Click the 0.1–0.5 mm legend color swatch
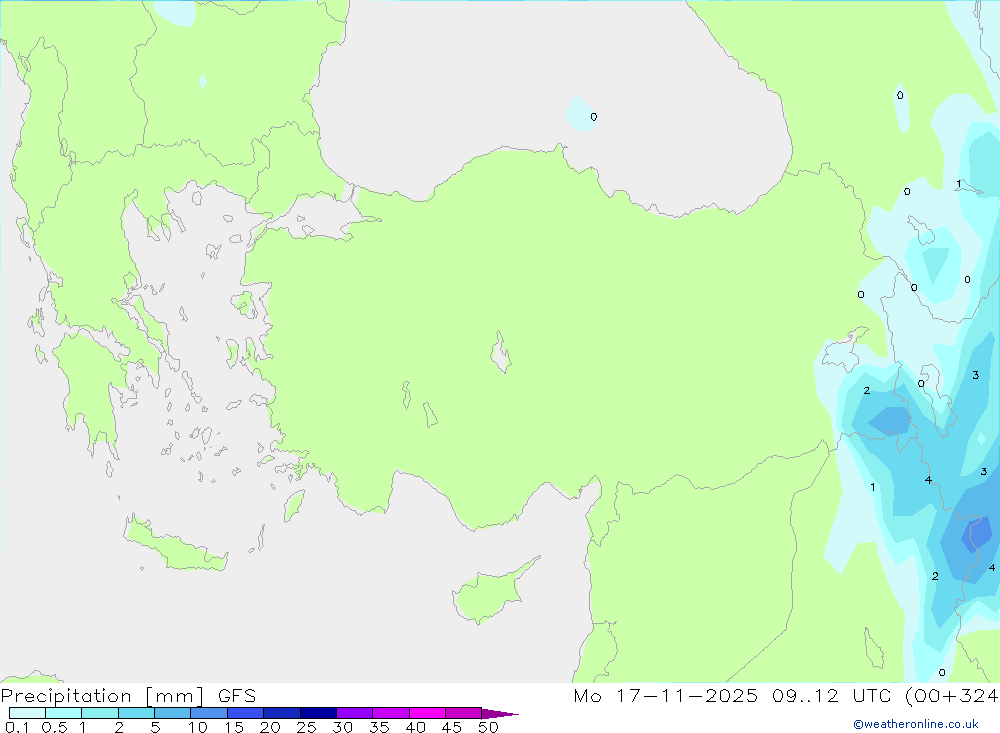1000x733 pixels. pos(27,713)
